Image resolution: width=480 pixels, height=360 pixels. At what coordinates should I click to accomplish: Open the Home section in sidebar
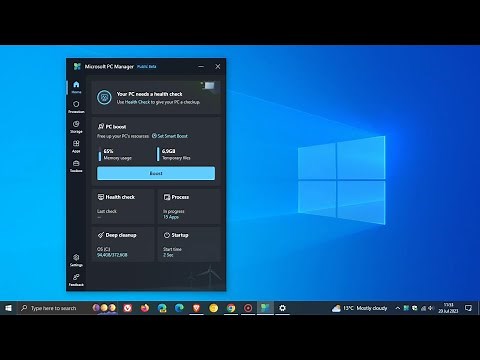coord(76,87)
